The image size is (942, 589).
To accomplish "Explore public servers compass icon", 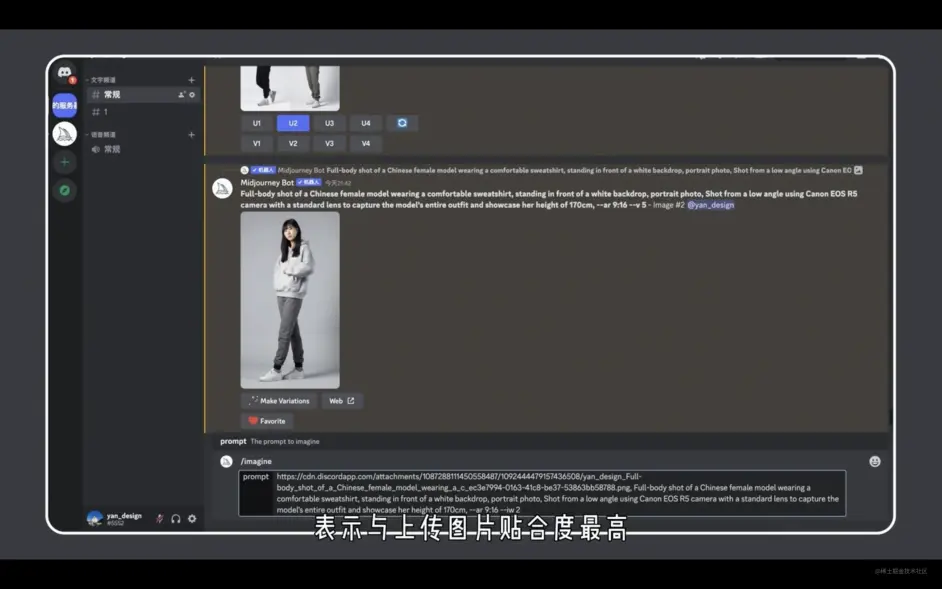I will coord(64,191).
